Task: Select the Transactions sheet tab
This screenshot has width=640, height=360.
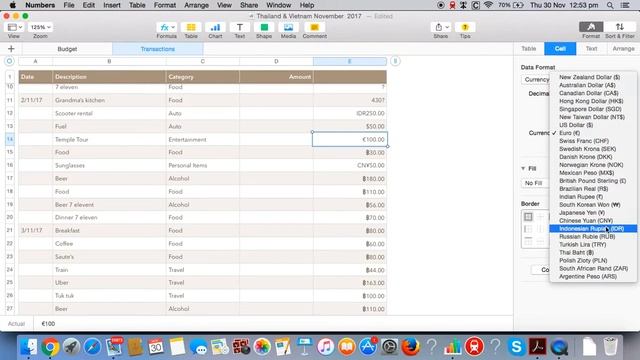Action: [158, 49]
